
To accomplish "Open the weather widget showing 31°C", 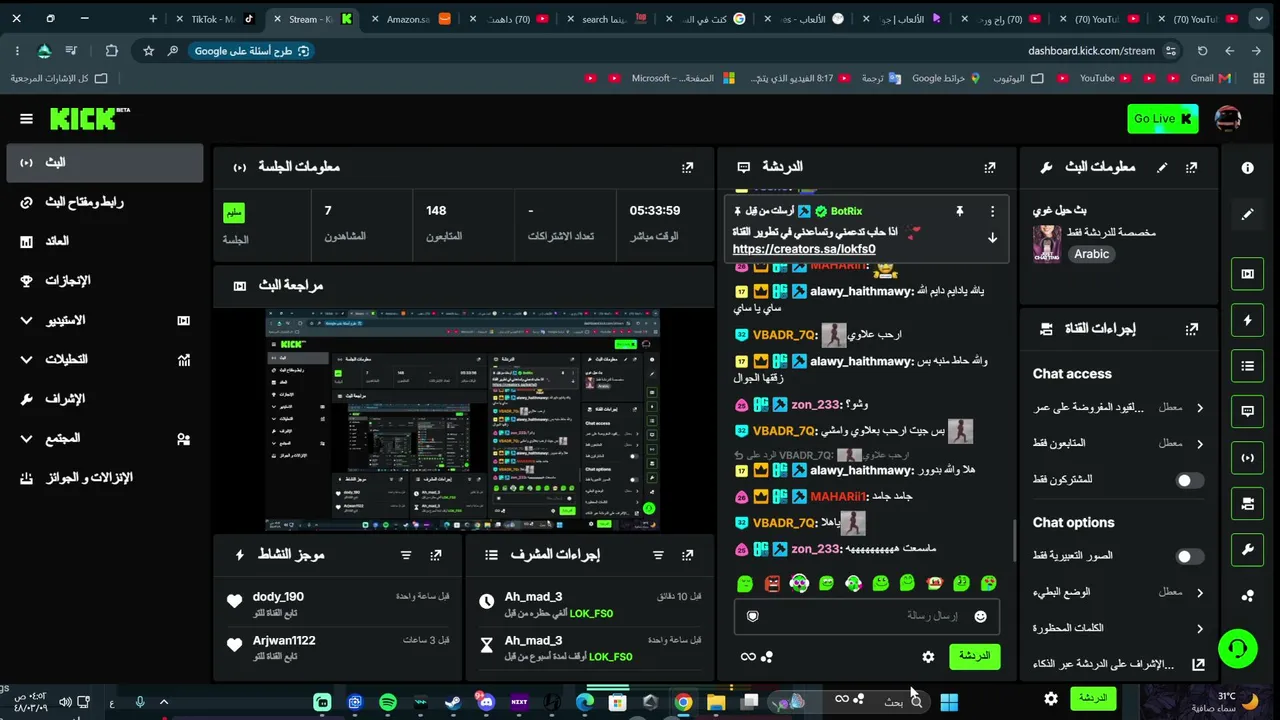I will point(1227,701).
